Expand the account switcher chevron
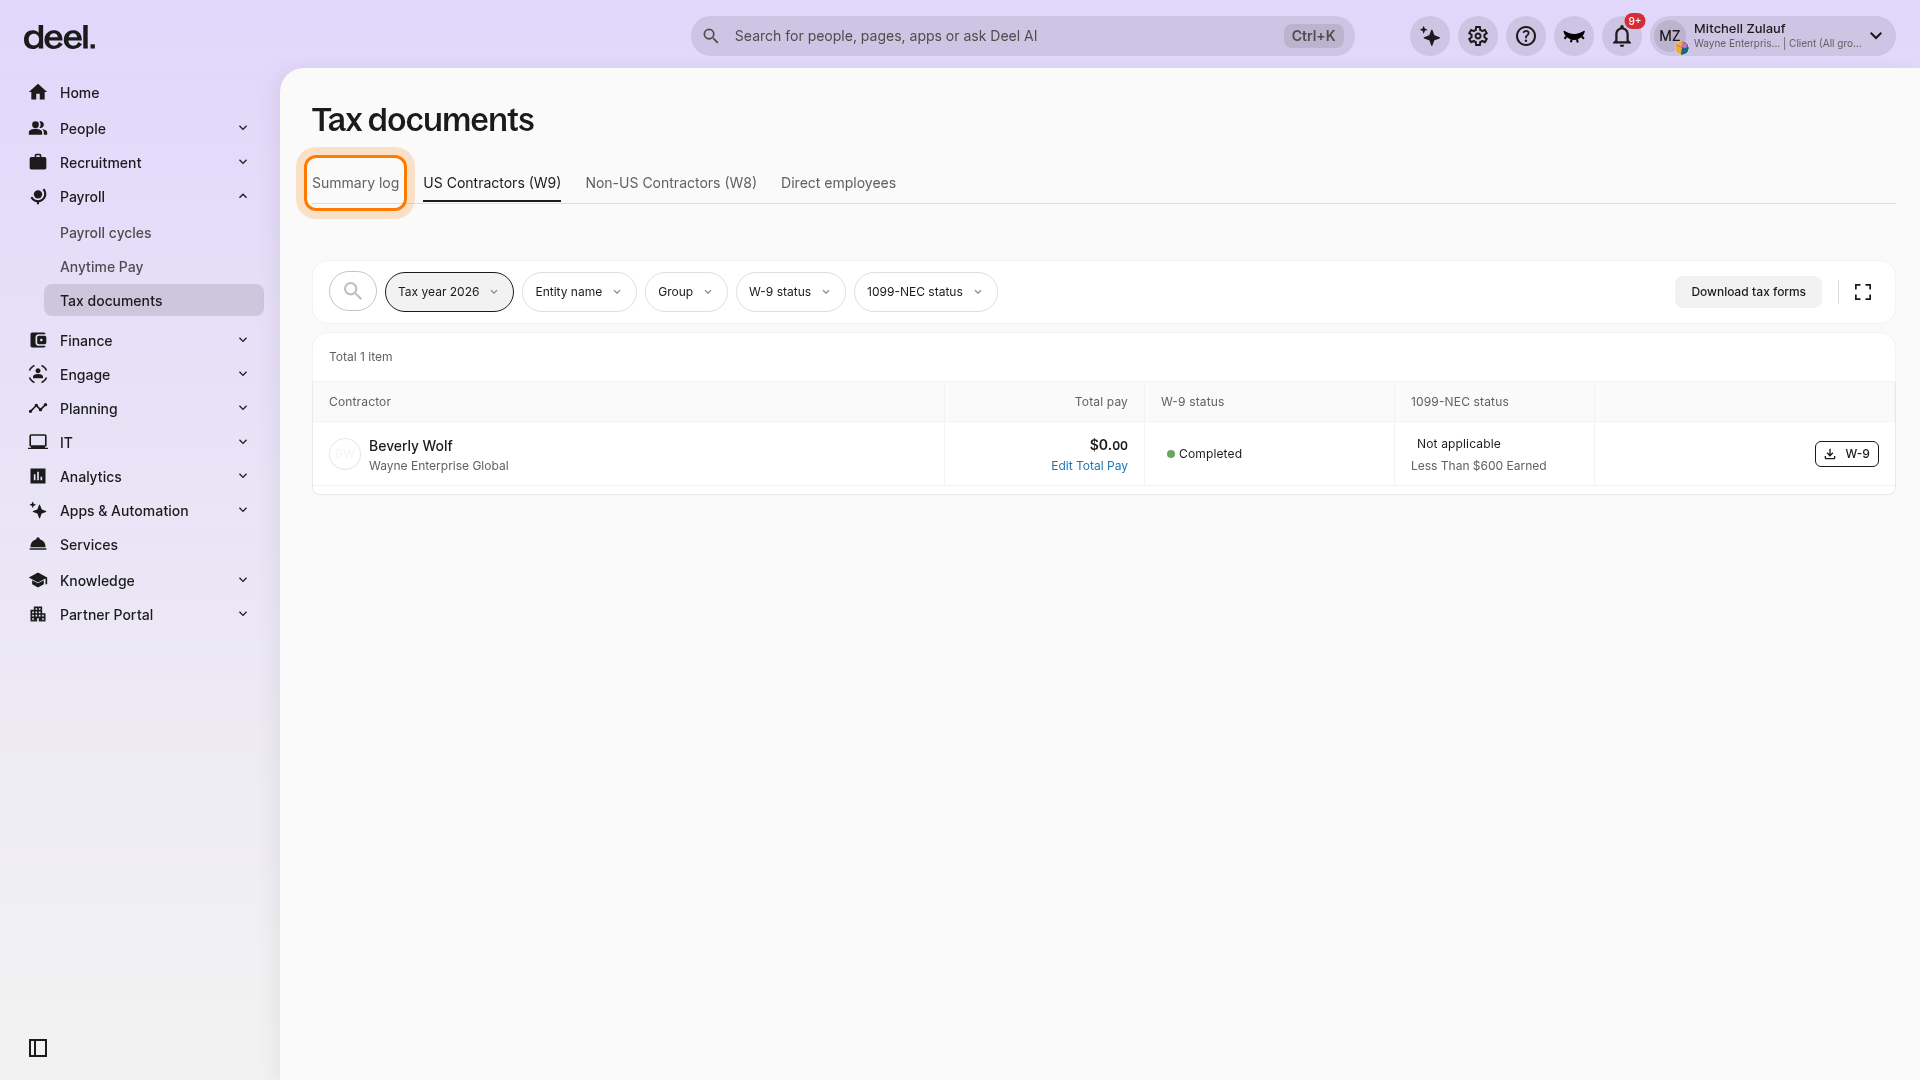This screenshot has width=1920, height=1080. pyautogui.click(x=1876, y=36)
